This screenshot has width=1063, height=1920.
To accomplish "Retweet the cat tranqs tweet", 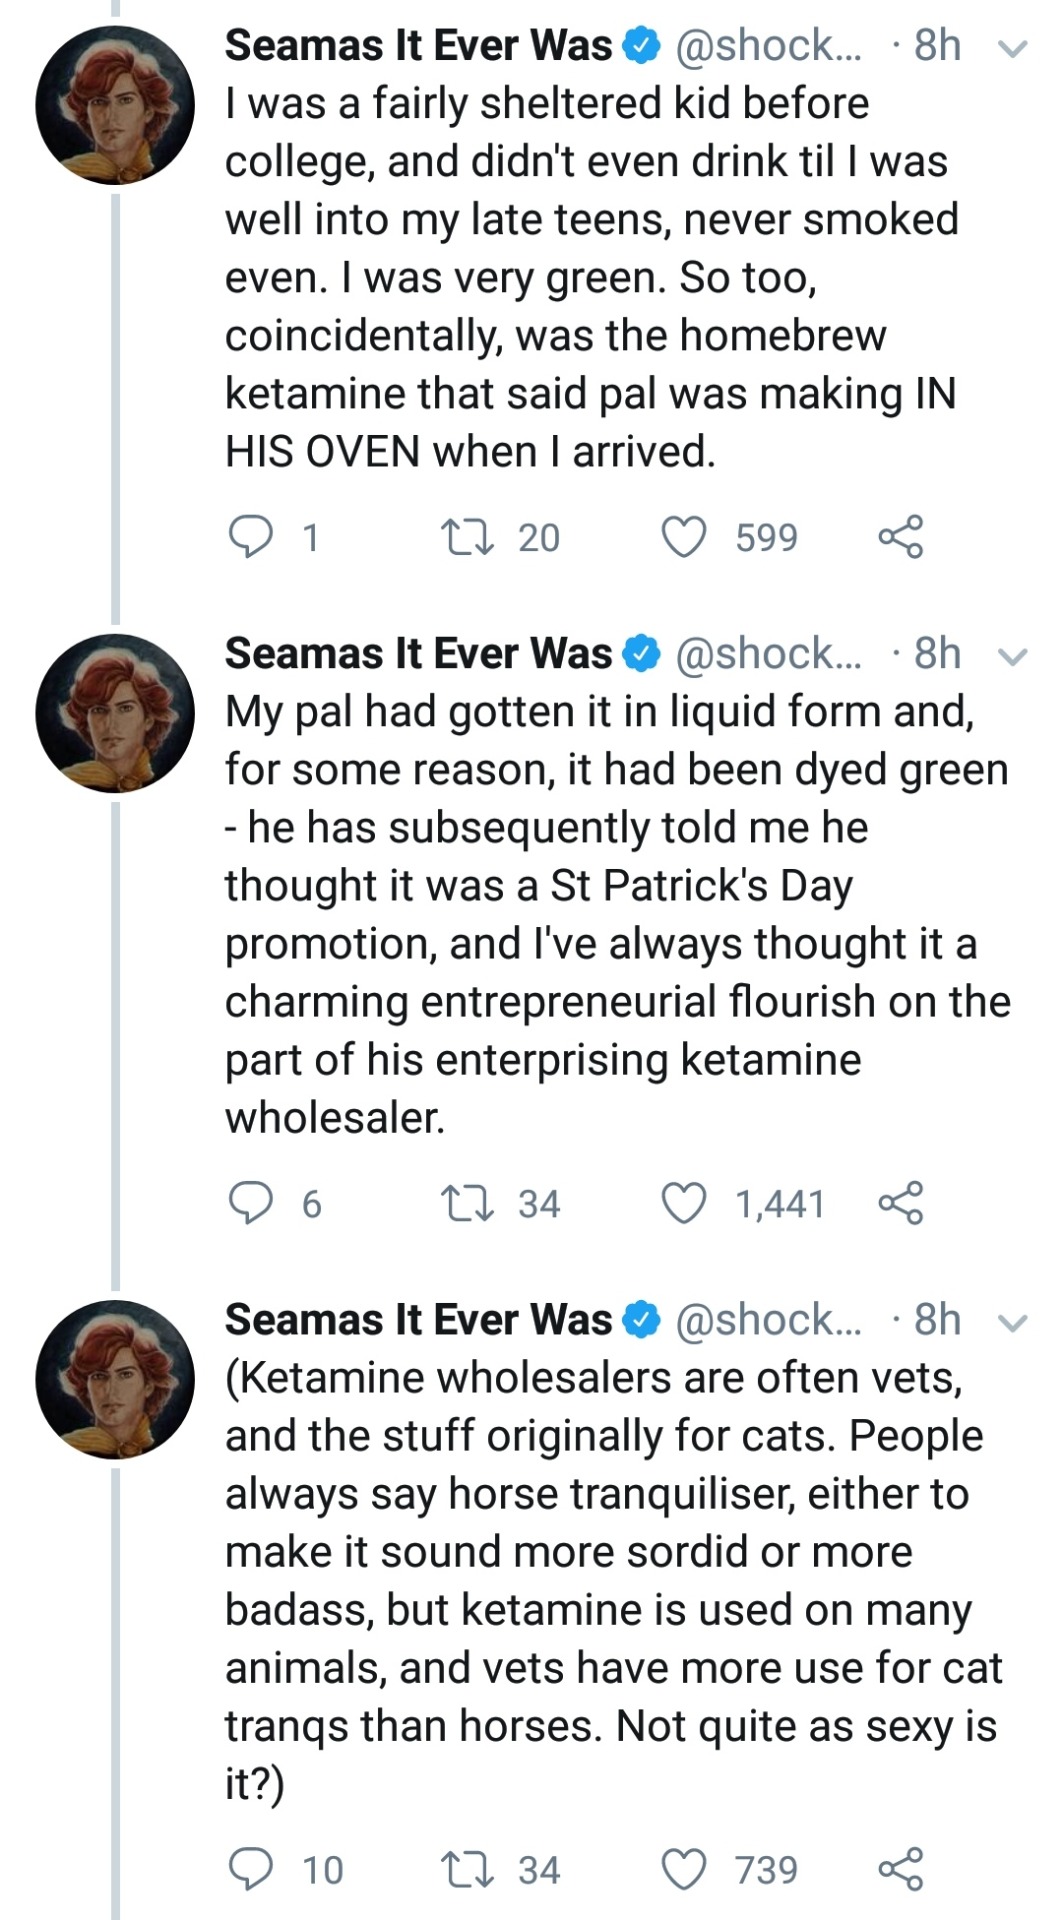I will pos(467,1869).
